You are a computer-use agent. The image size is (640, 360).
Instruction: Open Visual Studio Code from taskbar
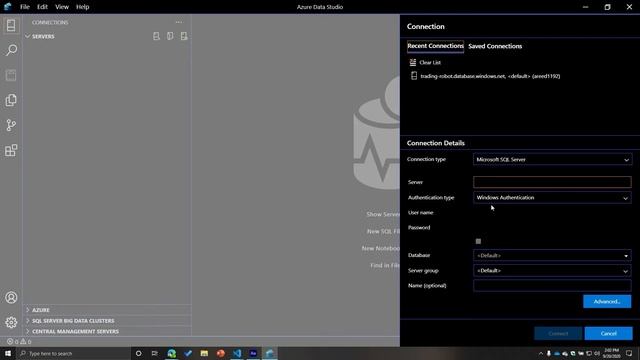(x=237, y=353)
